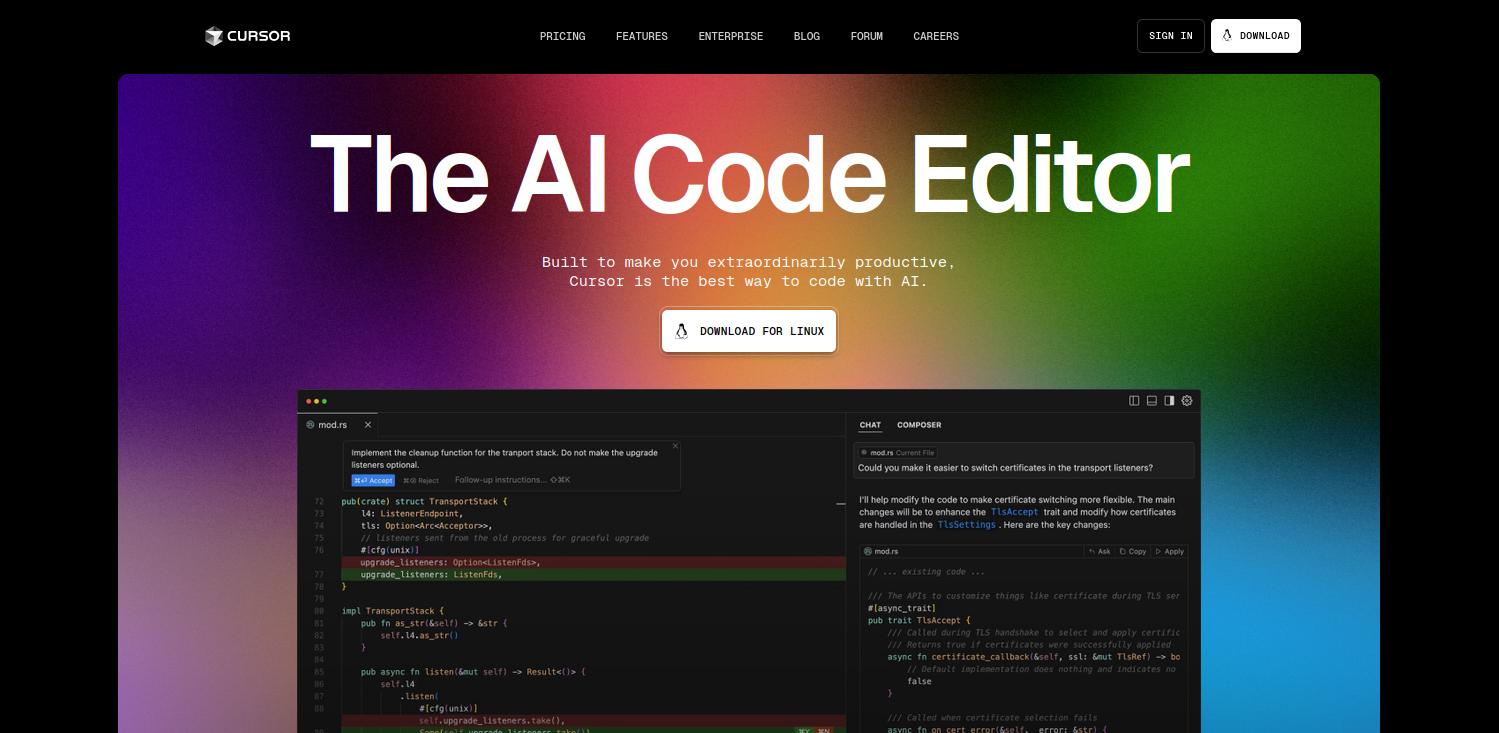
Task: Open the Careers page
Action: click(x=936, y=36)
